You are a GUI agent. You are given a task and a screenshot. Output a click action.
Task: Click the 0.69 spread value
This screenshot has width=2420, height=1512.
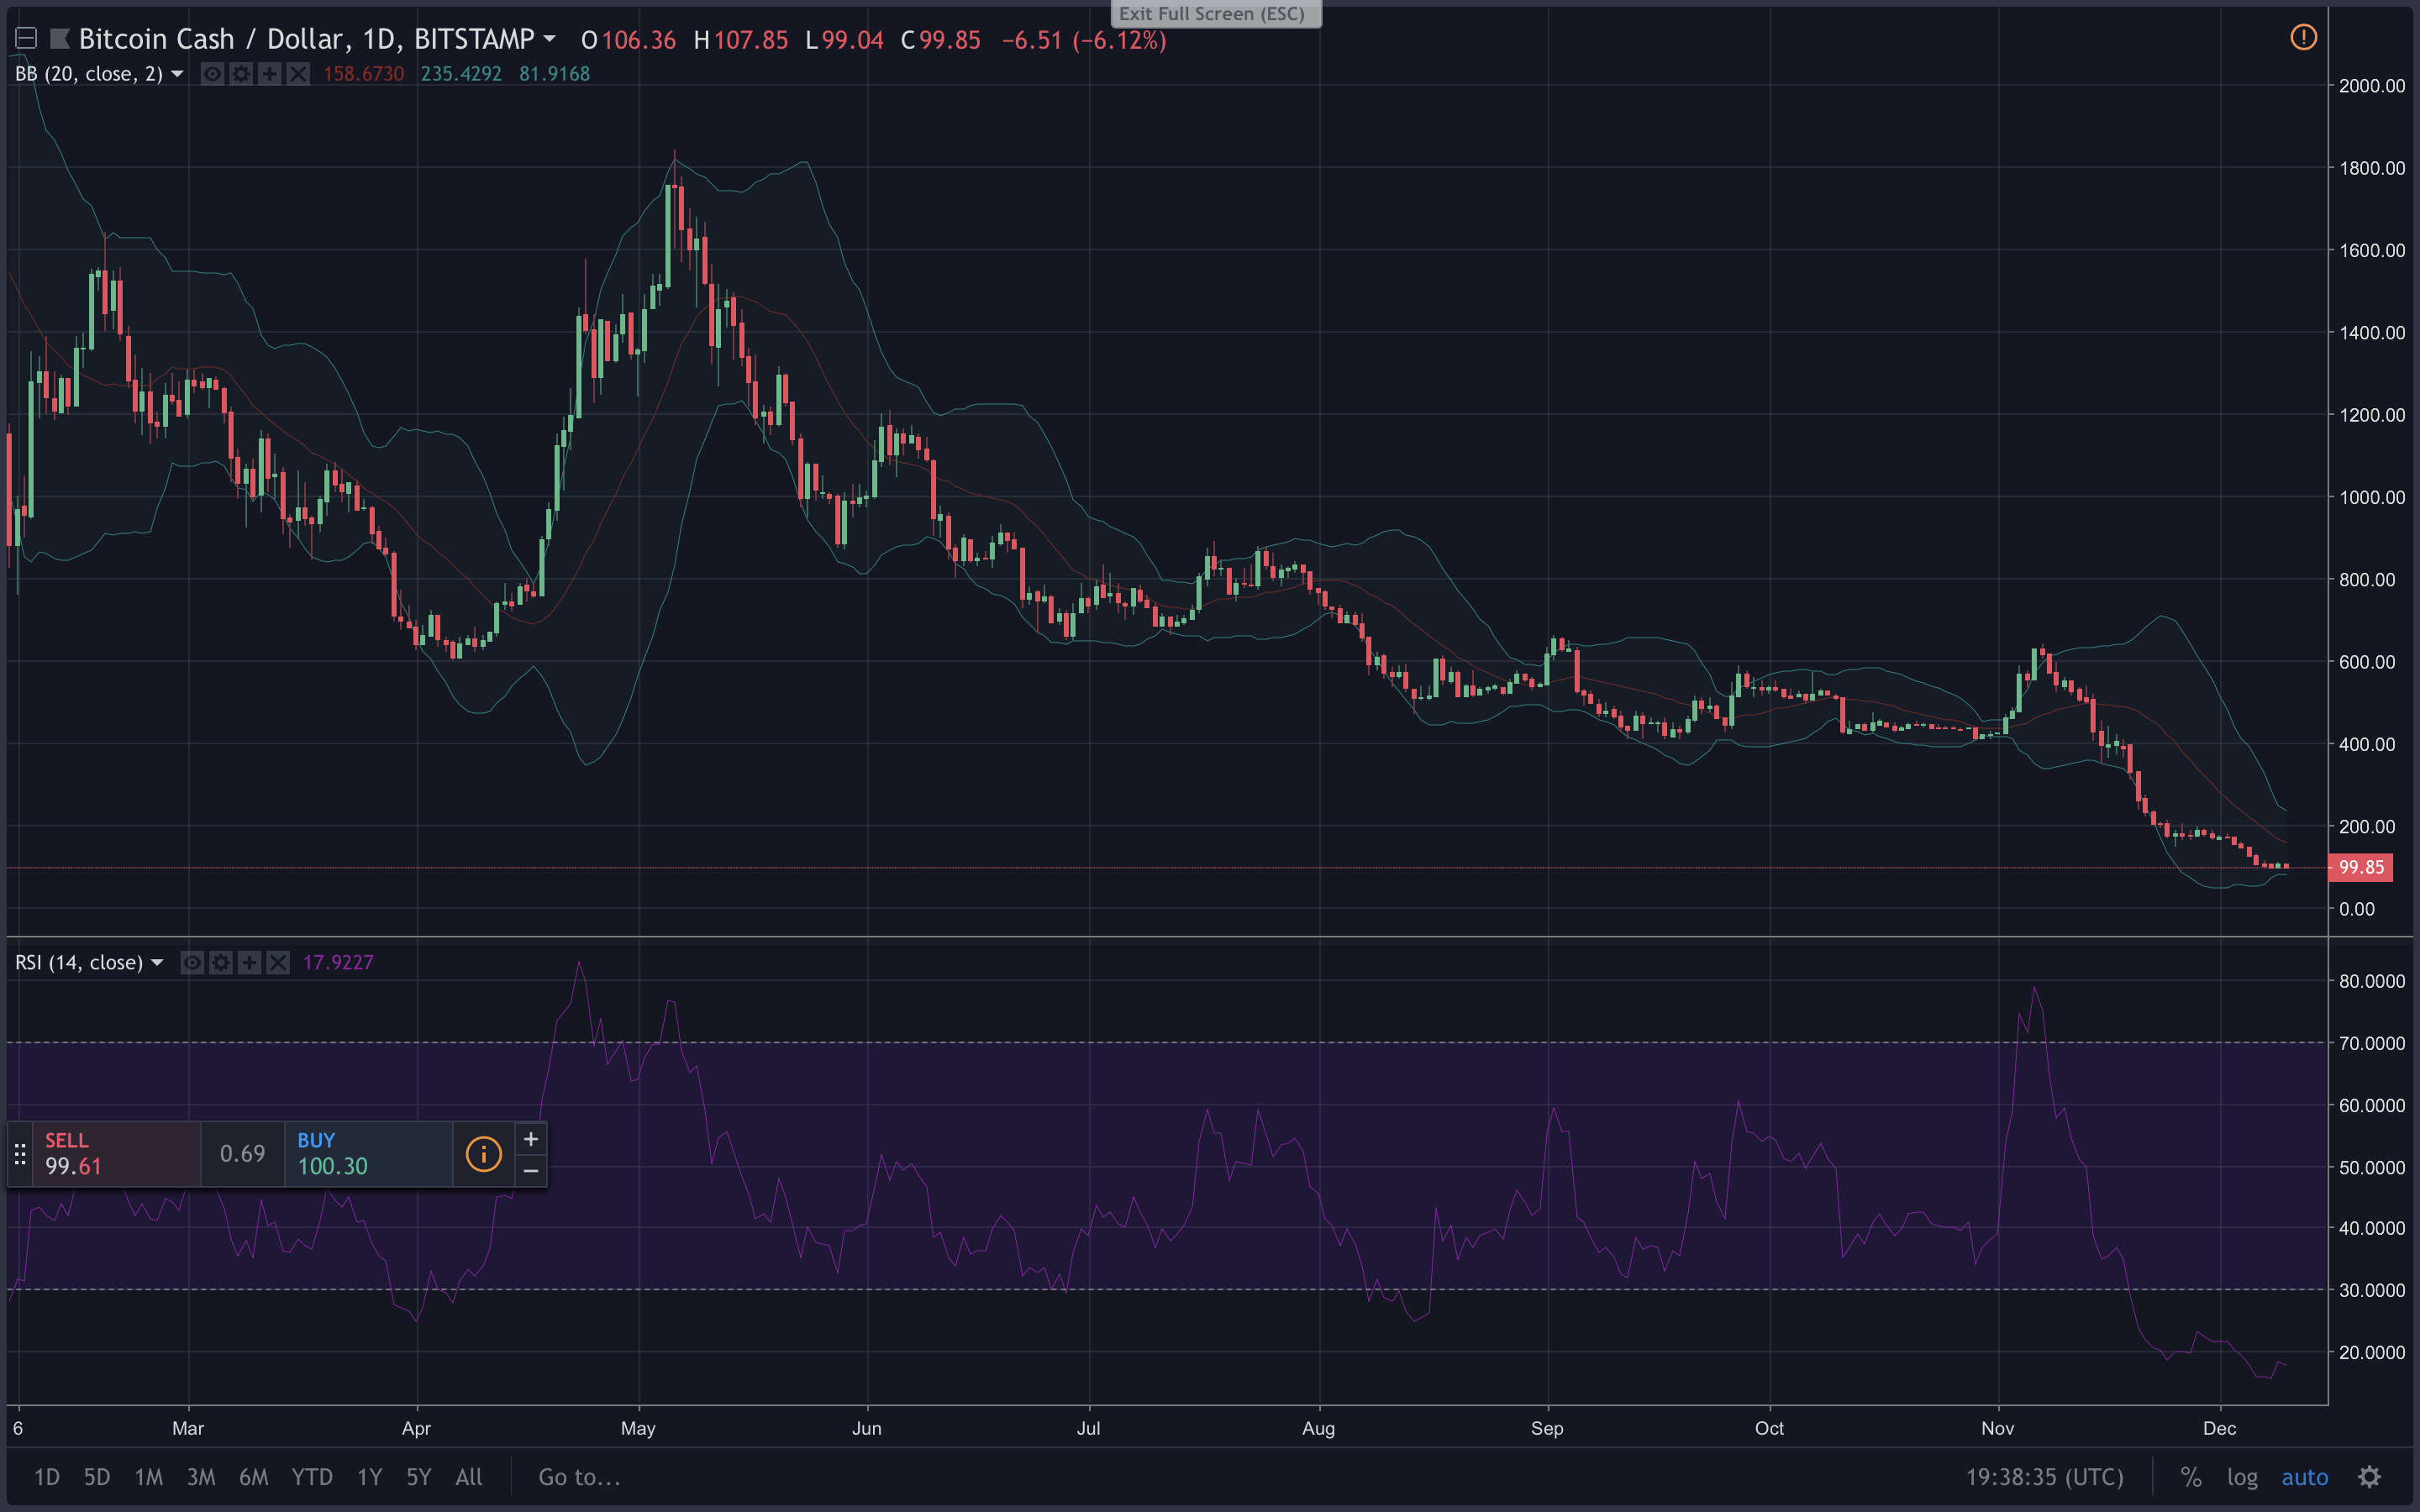pos(243,1154)
